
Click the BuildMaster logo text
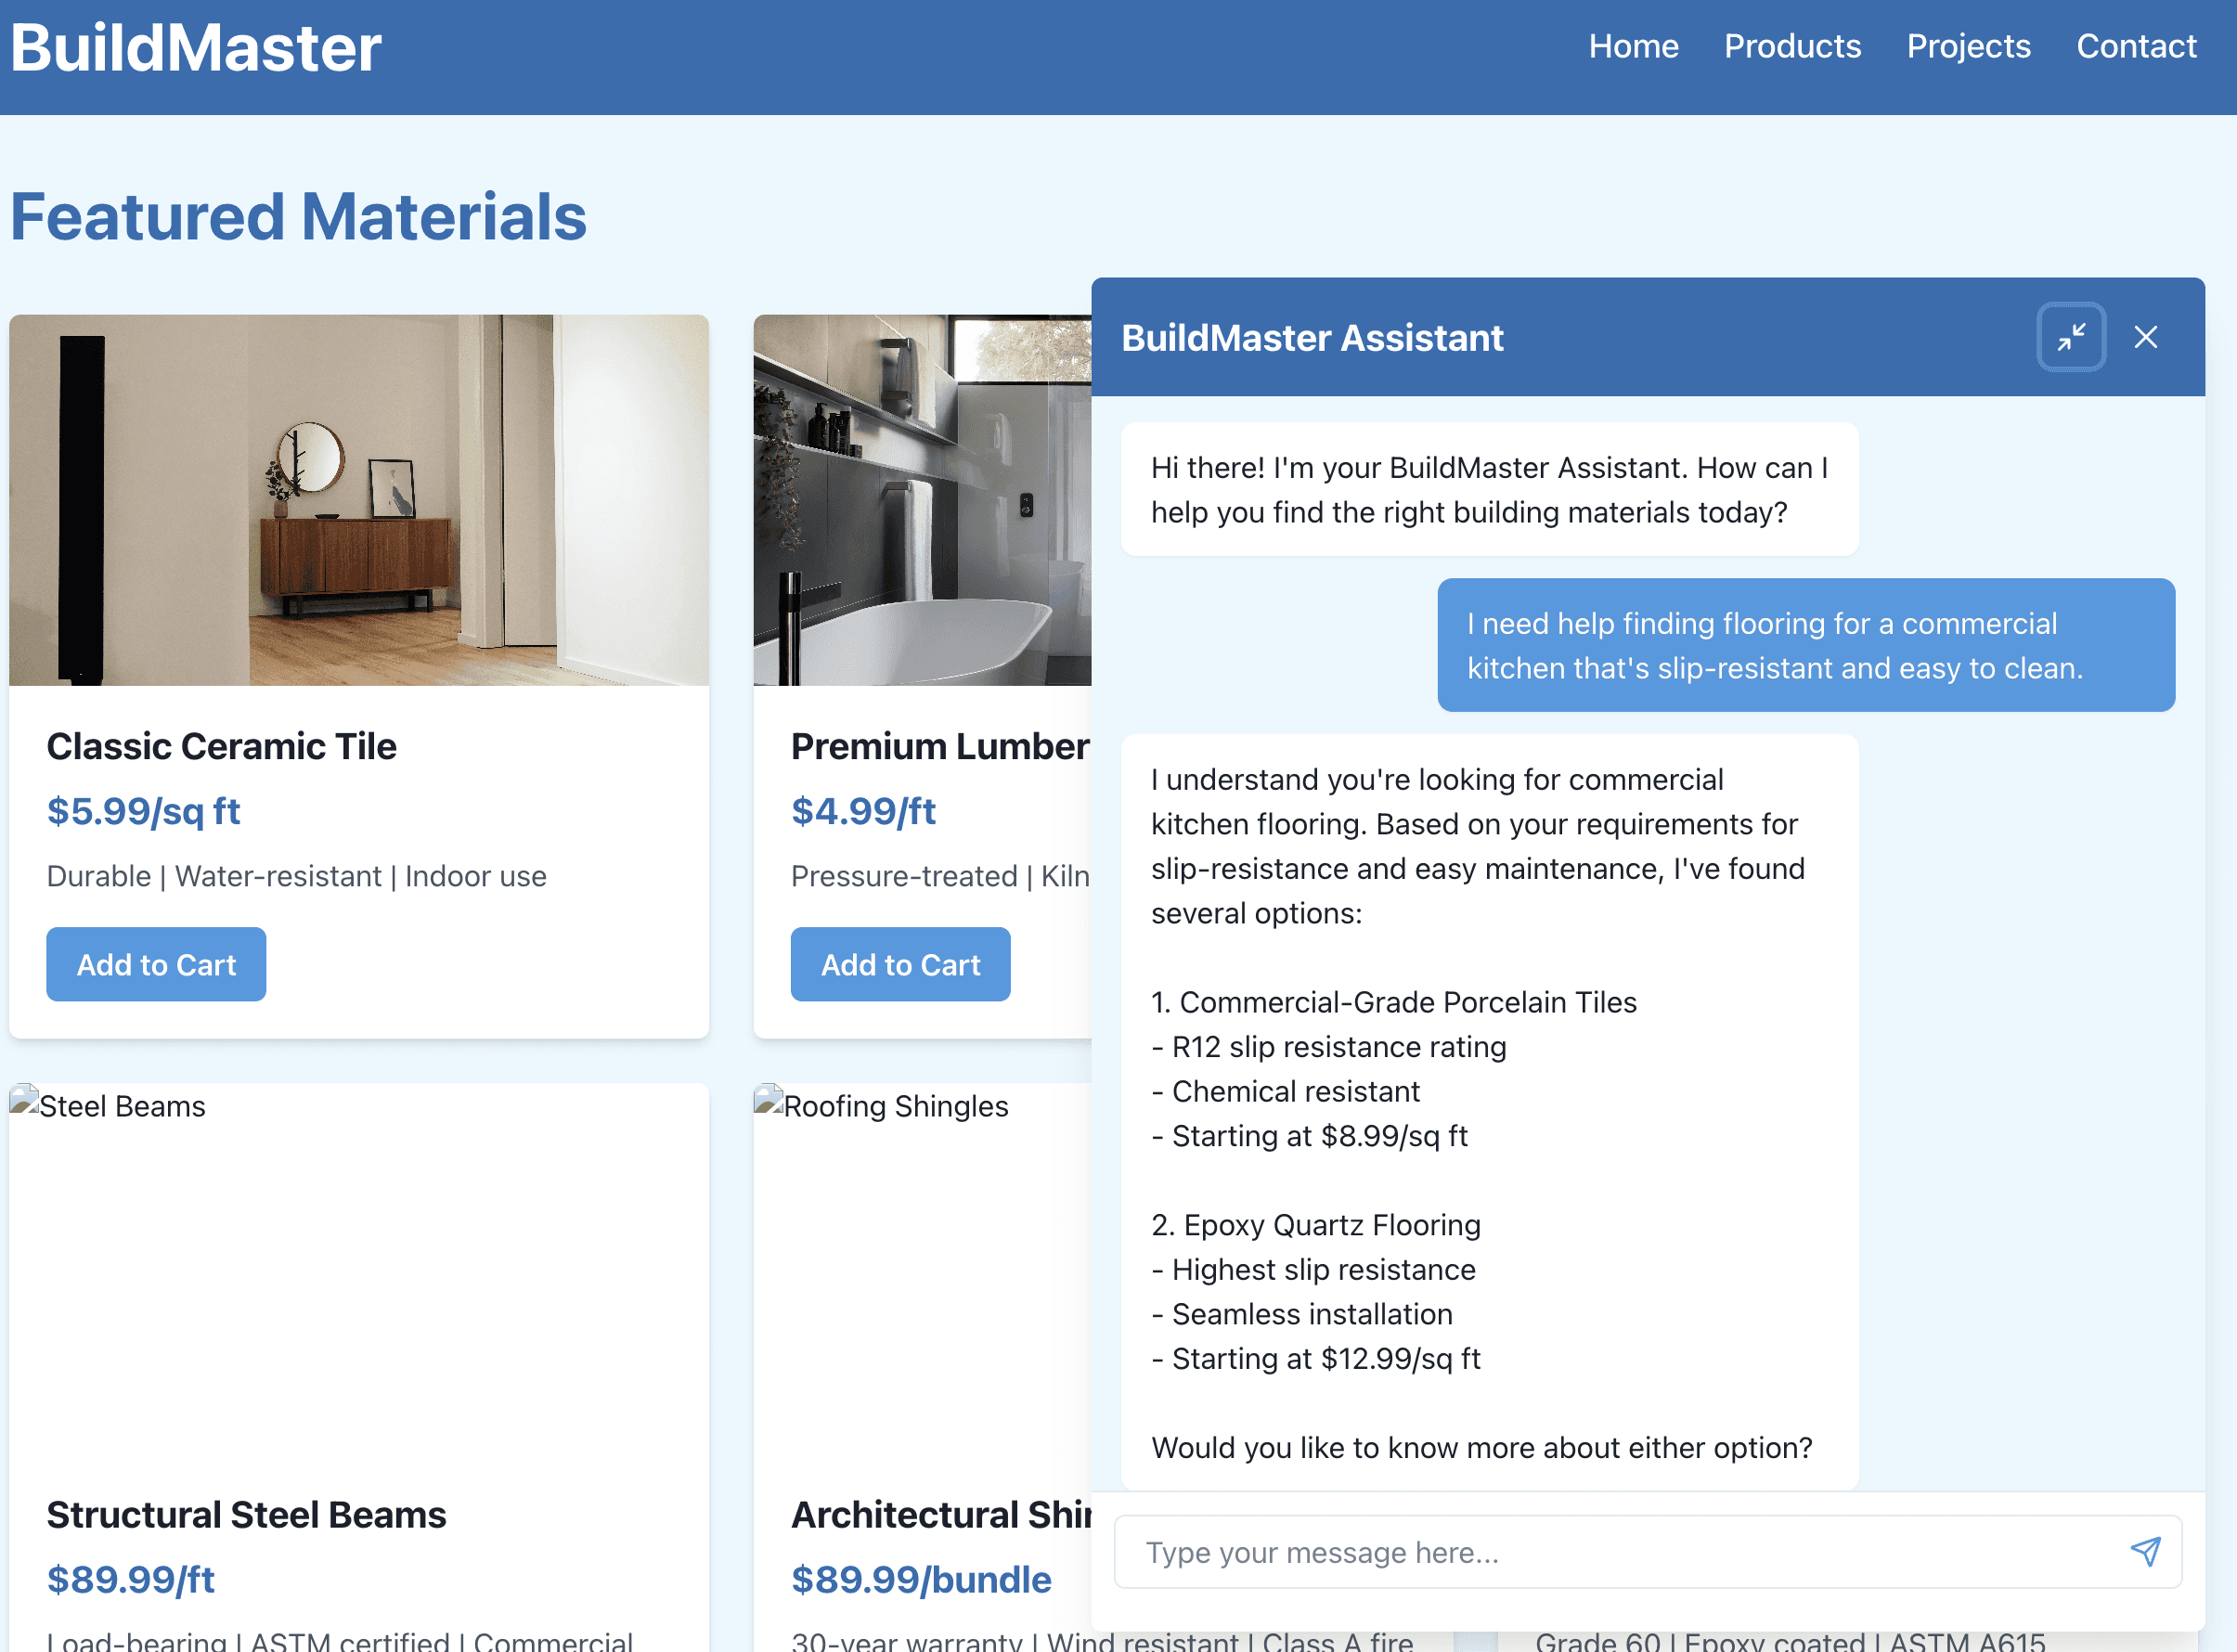[x=196, y=48]
